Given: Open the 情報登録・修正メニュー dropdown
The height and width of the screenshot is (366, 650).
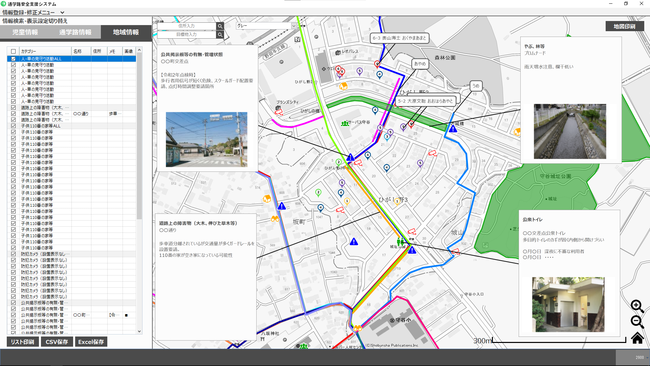Looking at the screenshot, I should (33, 12).
